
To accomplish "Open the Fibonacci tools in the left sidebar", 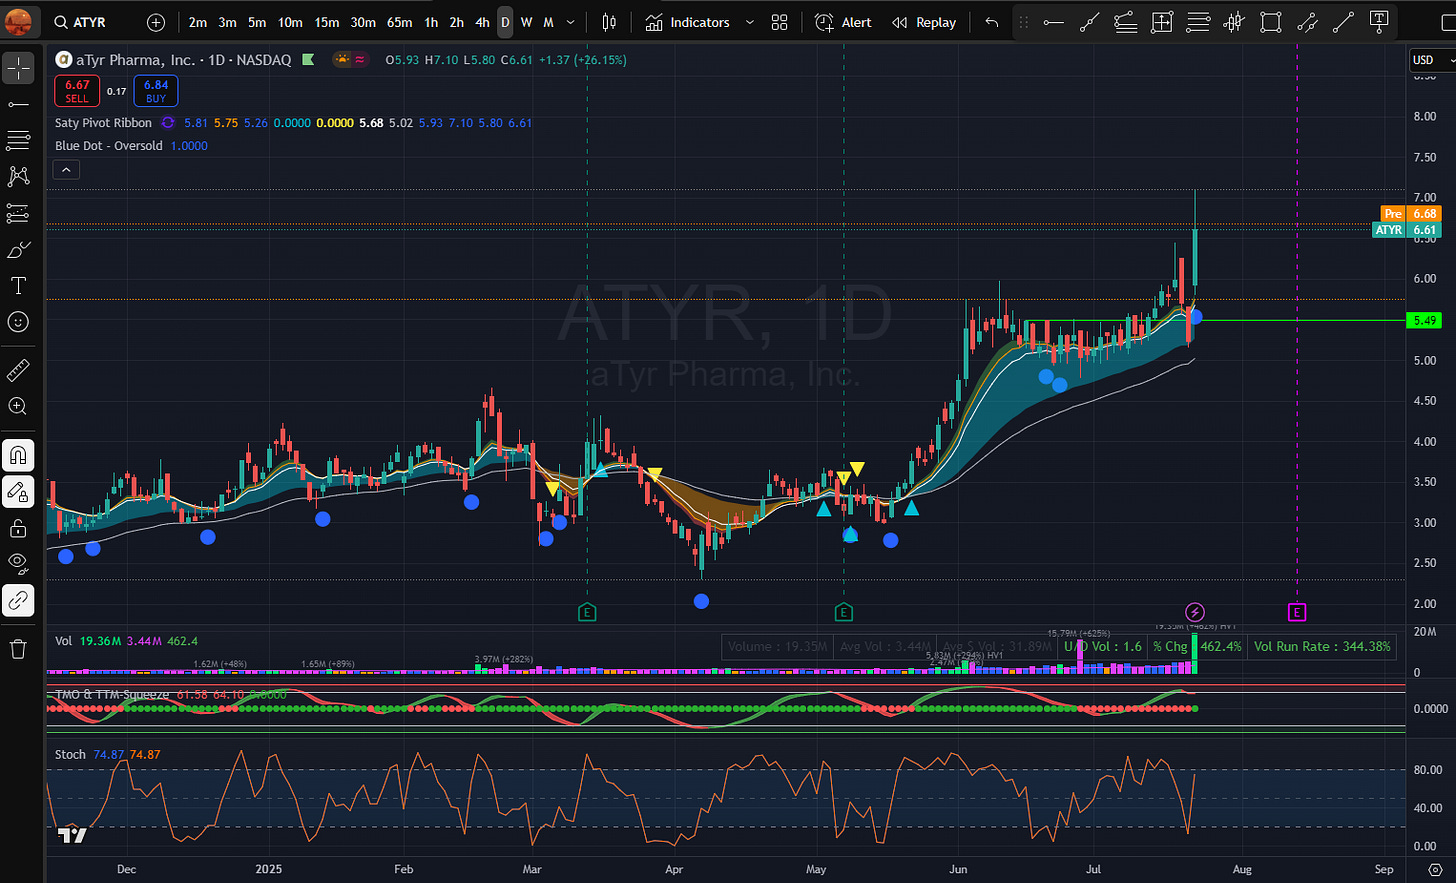I will [x=18, y=140].
